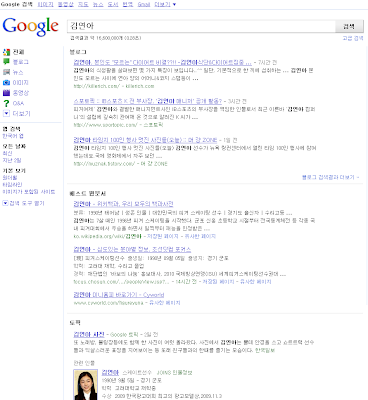Open the www.sportopic.com green URL
The width and height of the screenshot is (368, 400).
[105, 125]
